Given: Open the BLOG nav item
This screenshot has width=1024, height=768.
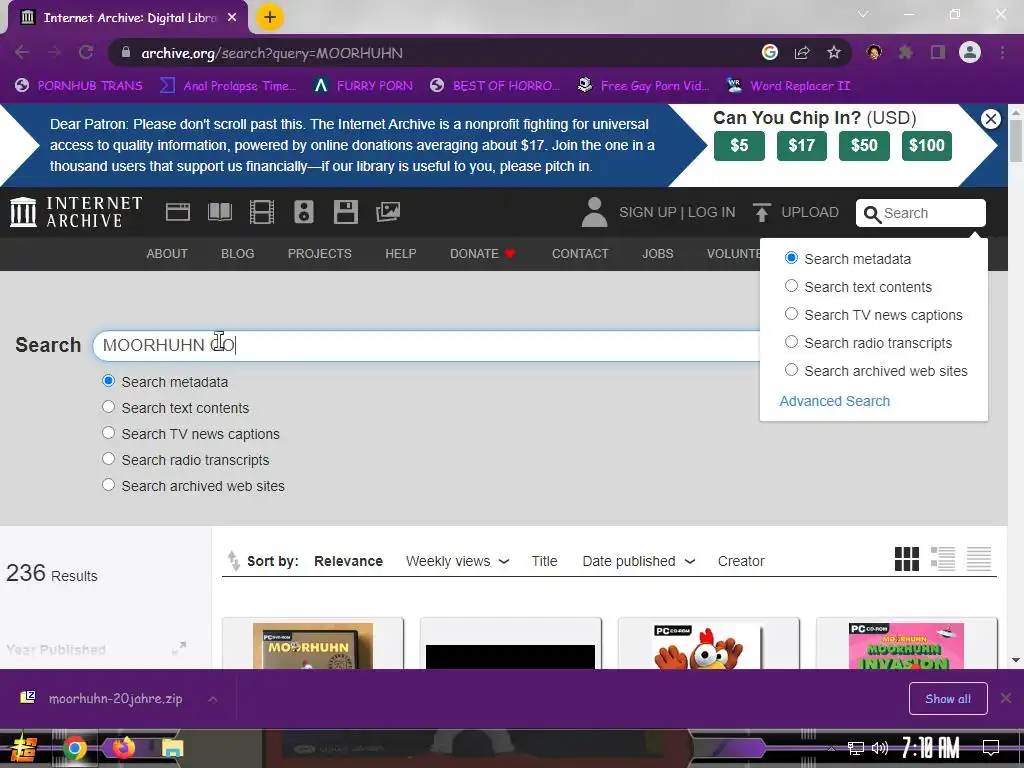Looking at the screenshot, I should (x=238, y=253).
